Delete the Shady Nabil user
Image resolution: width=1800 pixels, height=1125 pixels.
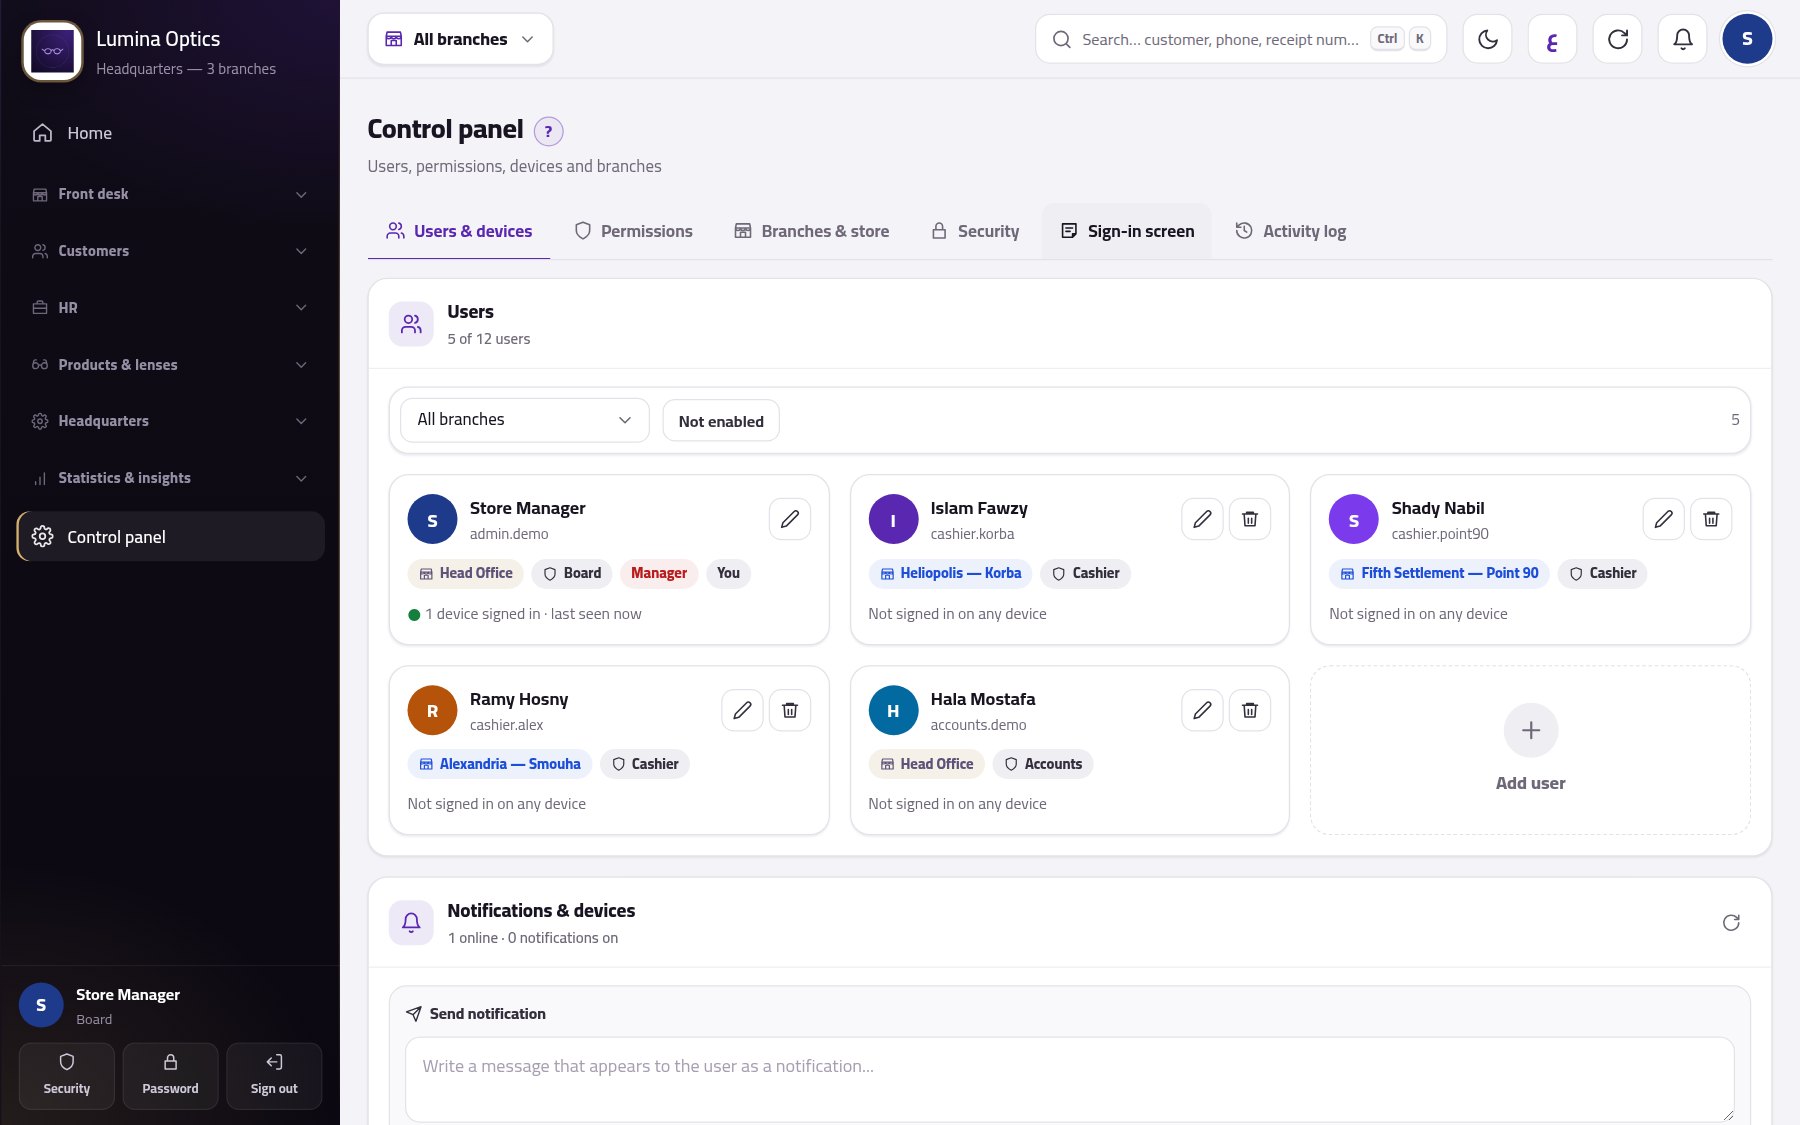pos(1711,519)
